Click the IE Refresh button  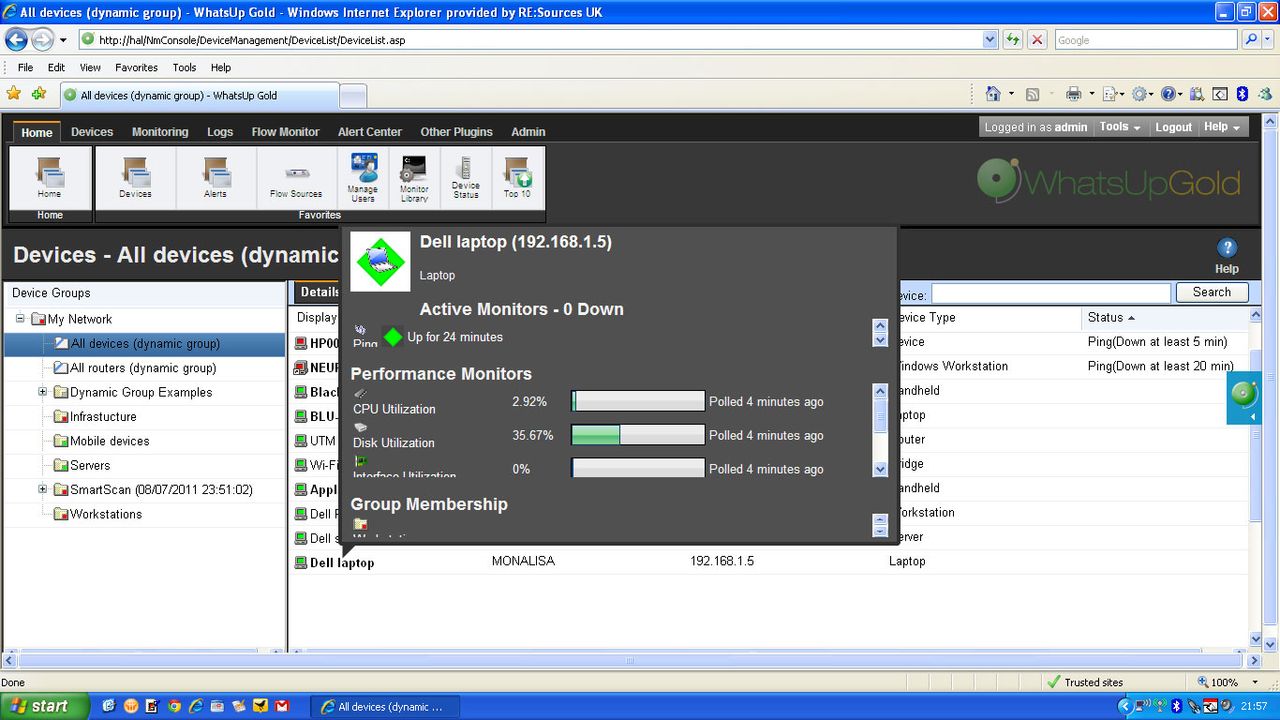[x=1013, y=40]
